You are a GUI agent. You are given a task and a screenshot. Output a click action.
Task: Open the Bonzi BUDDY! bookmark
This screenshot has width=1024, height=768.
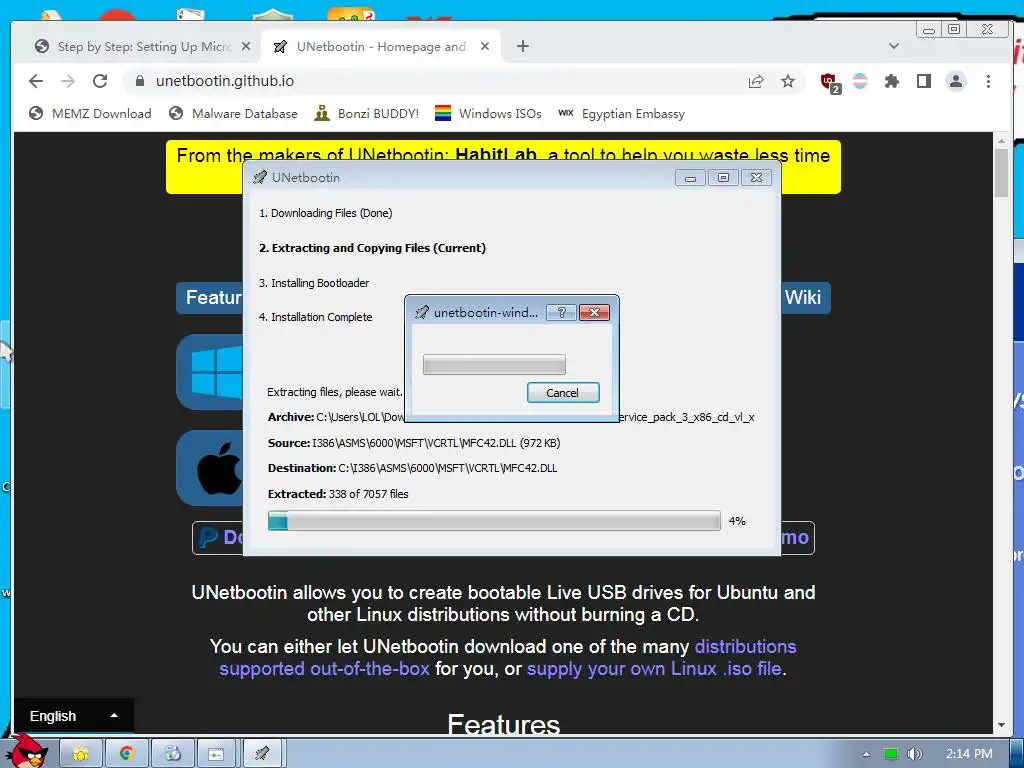pos(366,114)
